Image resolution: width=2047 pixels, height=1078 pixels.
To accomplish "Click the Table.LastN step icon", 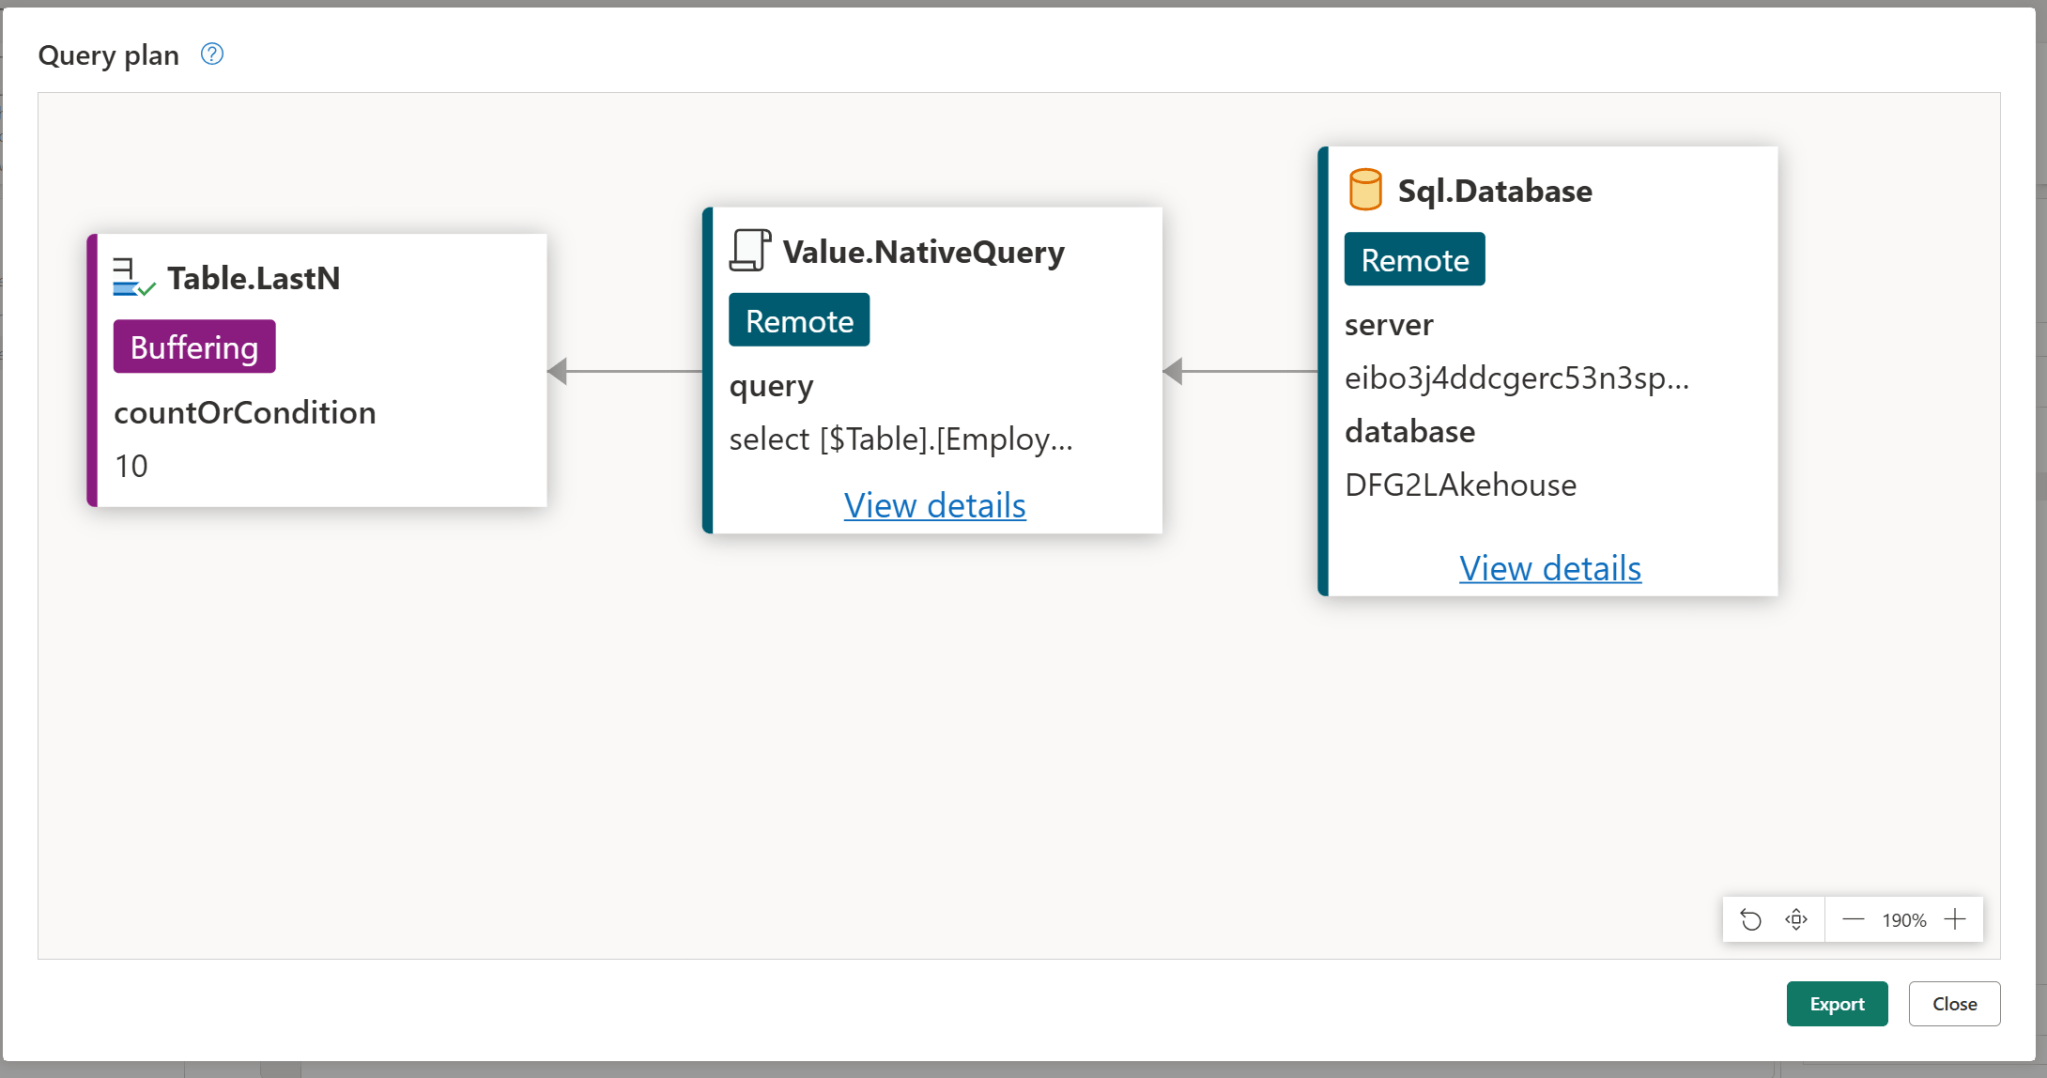I will click(133, 277).
